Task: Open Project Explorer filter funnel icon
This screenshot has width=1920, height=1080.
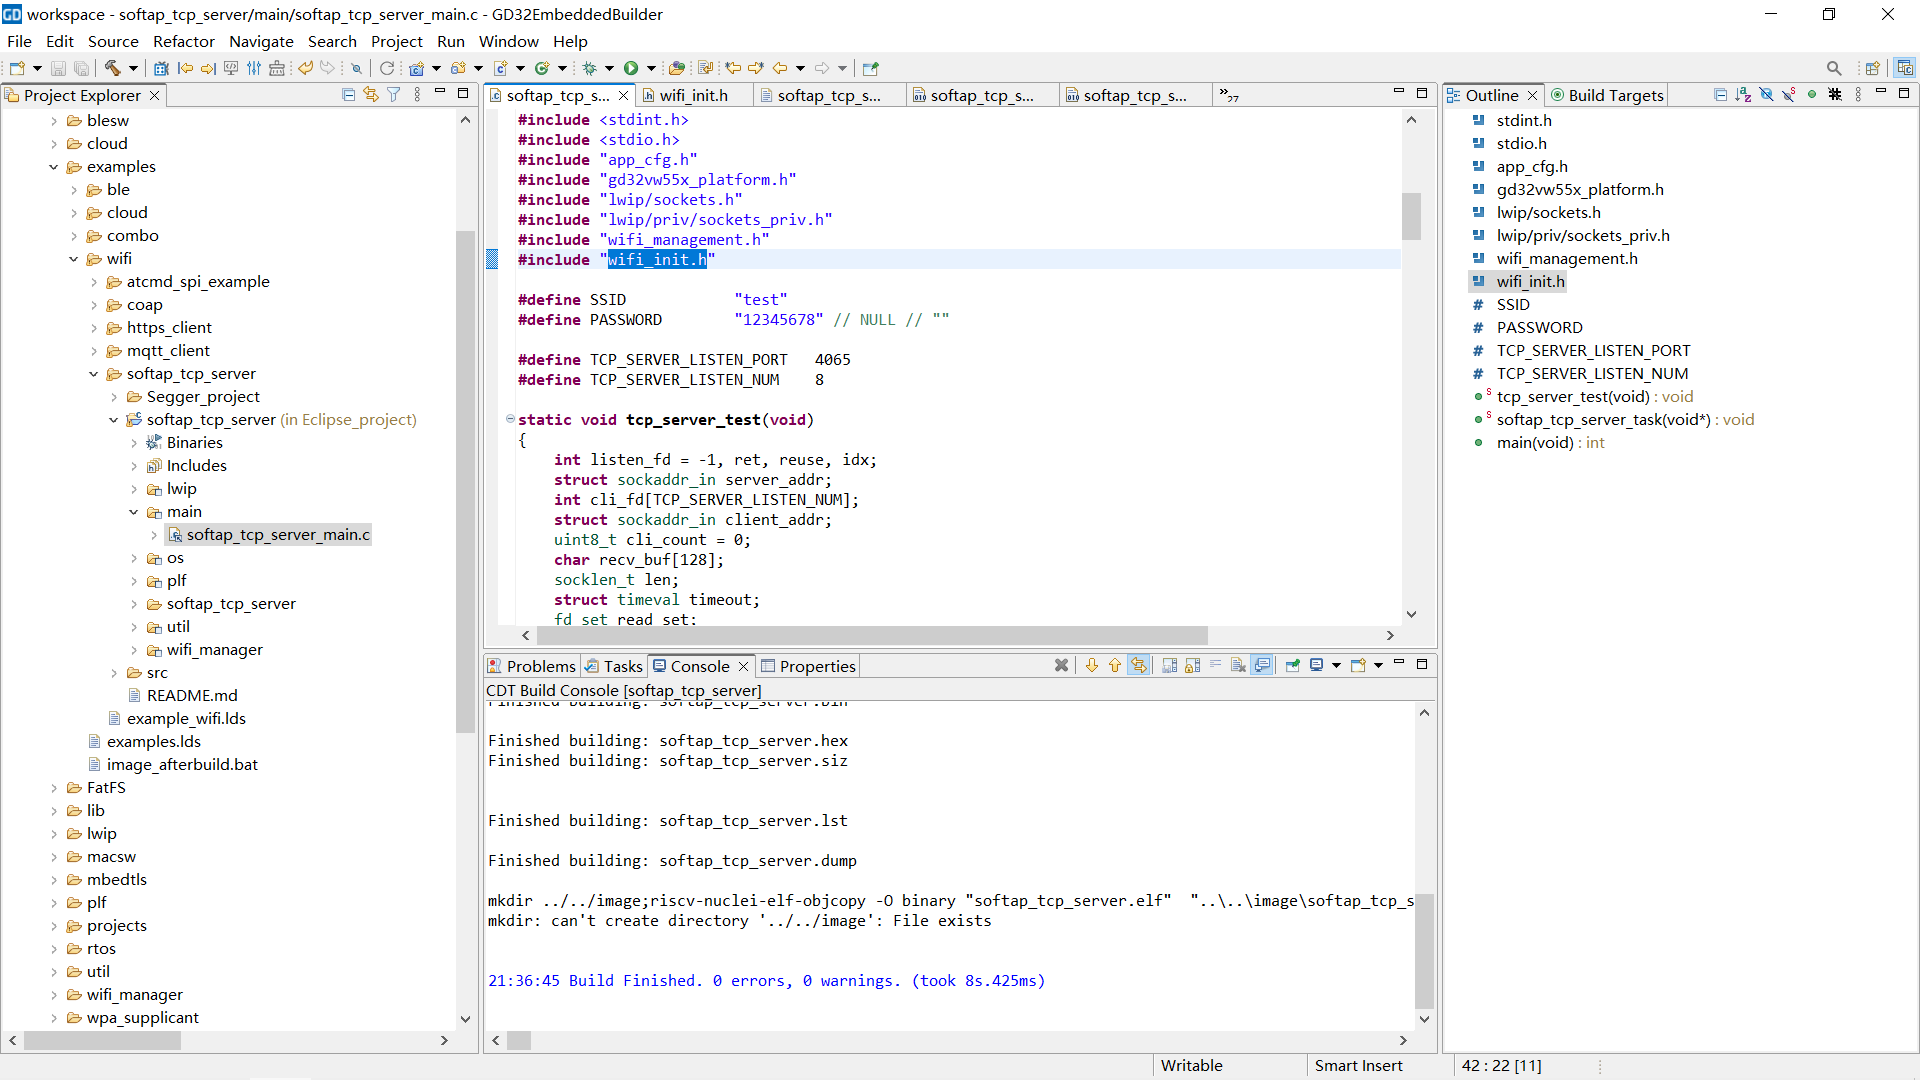Action: pyautogui.click(x=394, y=95)
